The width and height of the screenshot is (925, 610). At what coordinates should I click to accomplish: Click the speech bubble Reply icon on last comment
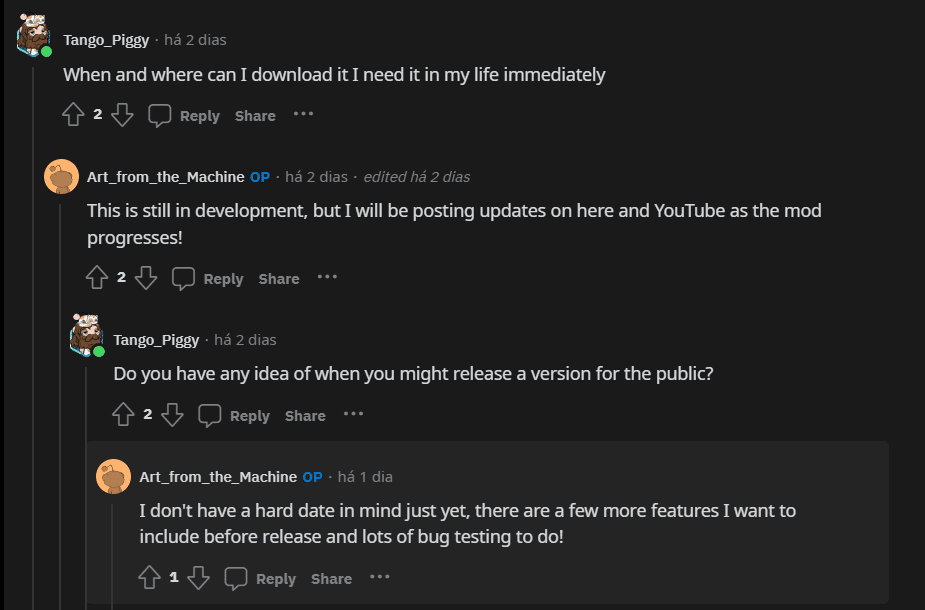[233, 578]
